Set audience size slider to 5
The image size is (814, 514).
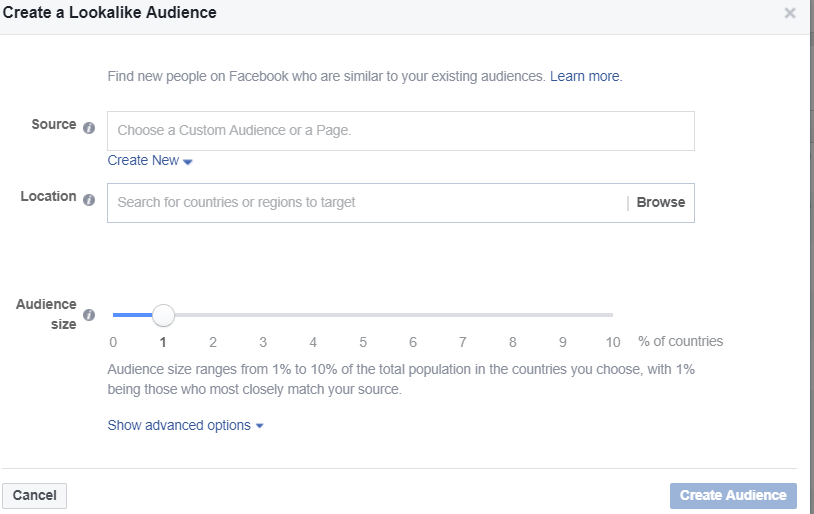363,315
